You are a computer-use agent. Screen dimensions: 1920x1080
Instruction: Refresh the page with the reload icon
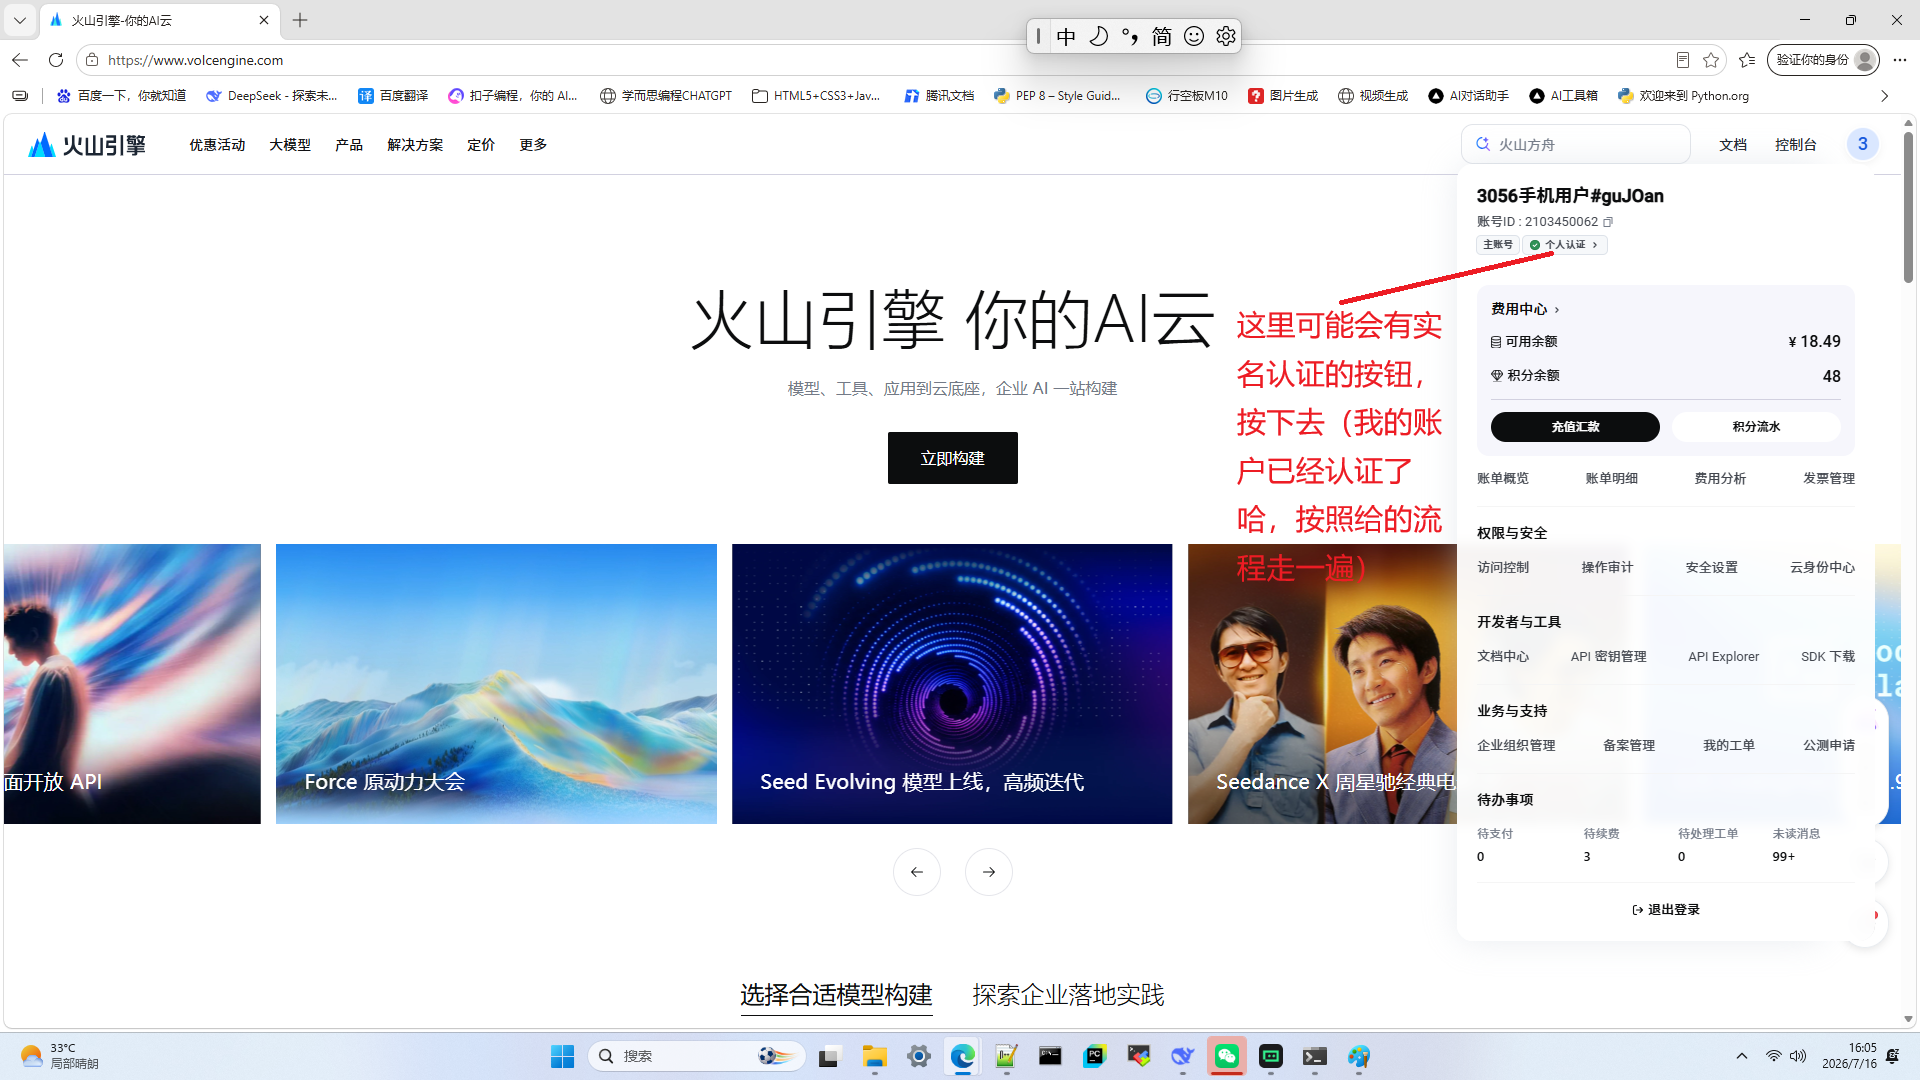(56, 60)
